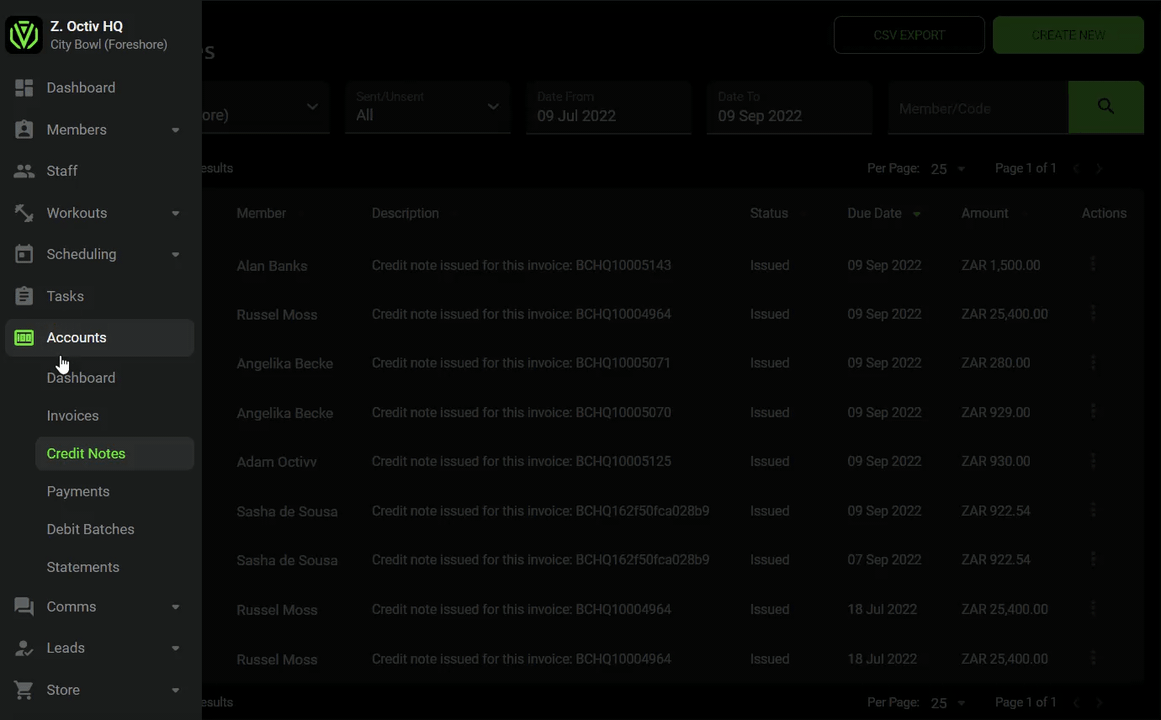Click the Tasks clipboard icon
This screenshot has height=720, width=1161.
24,296
